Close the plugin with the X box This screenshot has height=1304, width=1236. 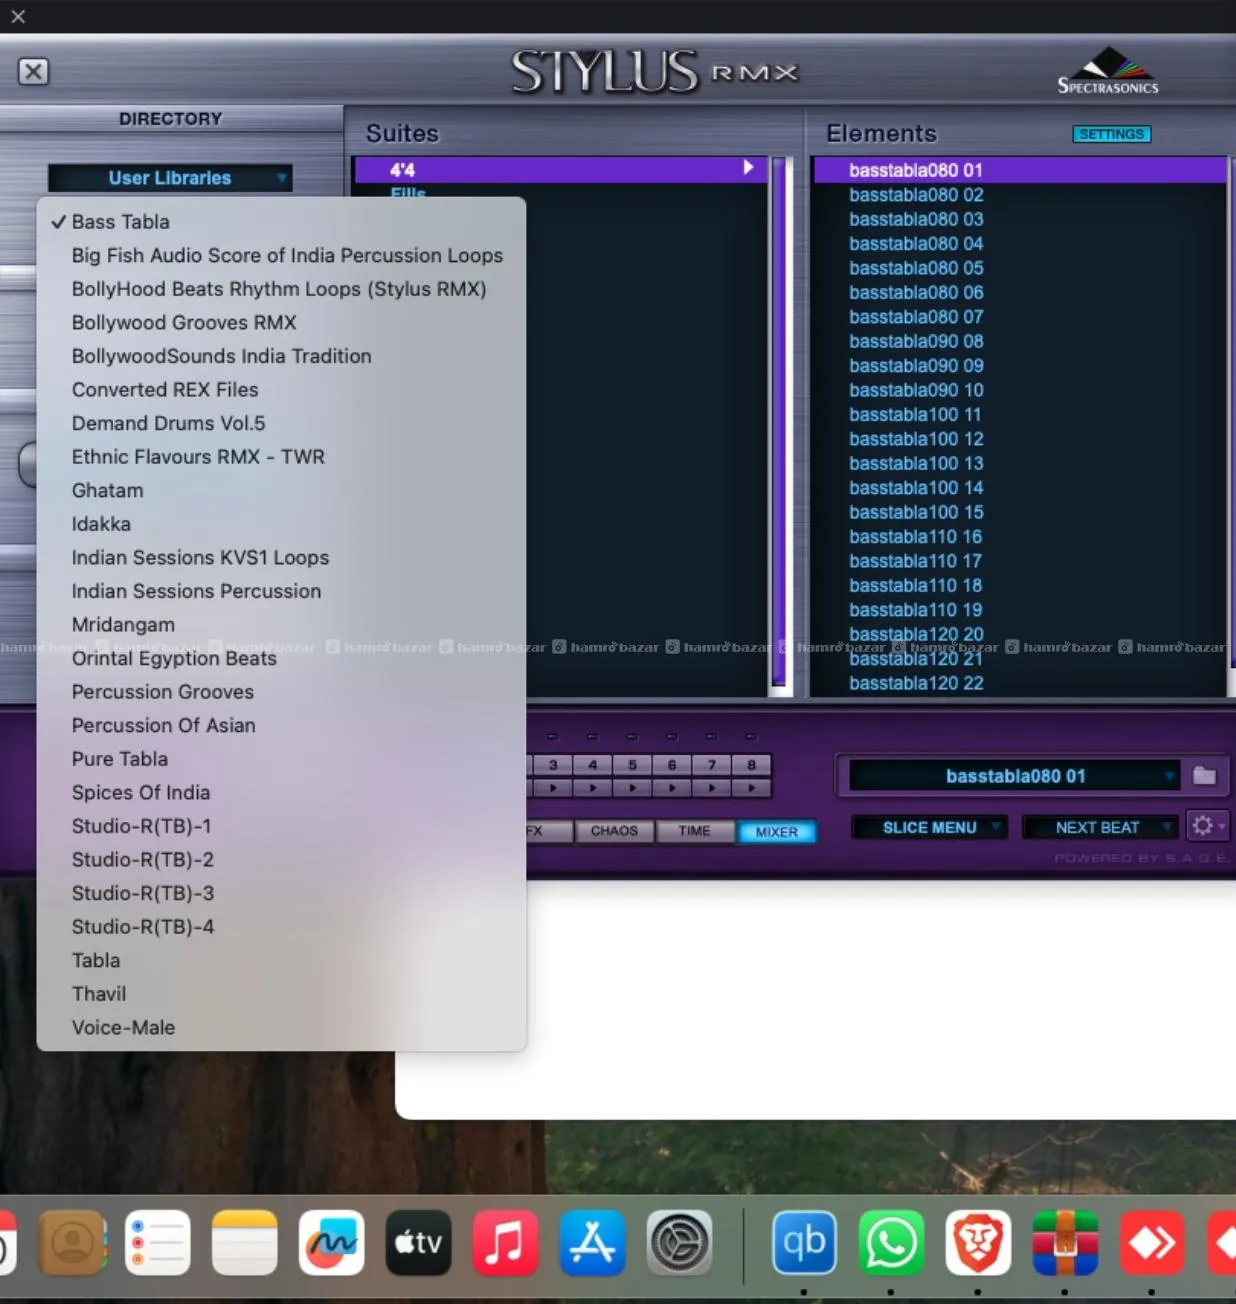(33, 71)
